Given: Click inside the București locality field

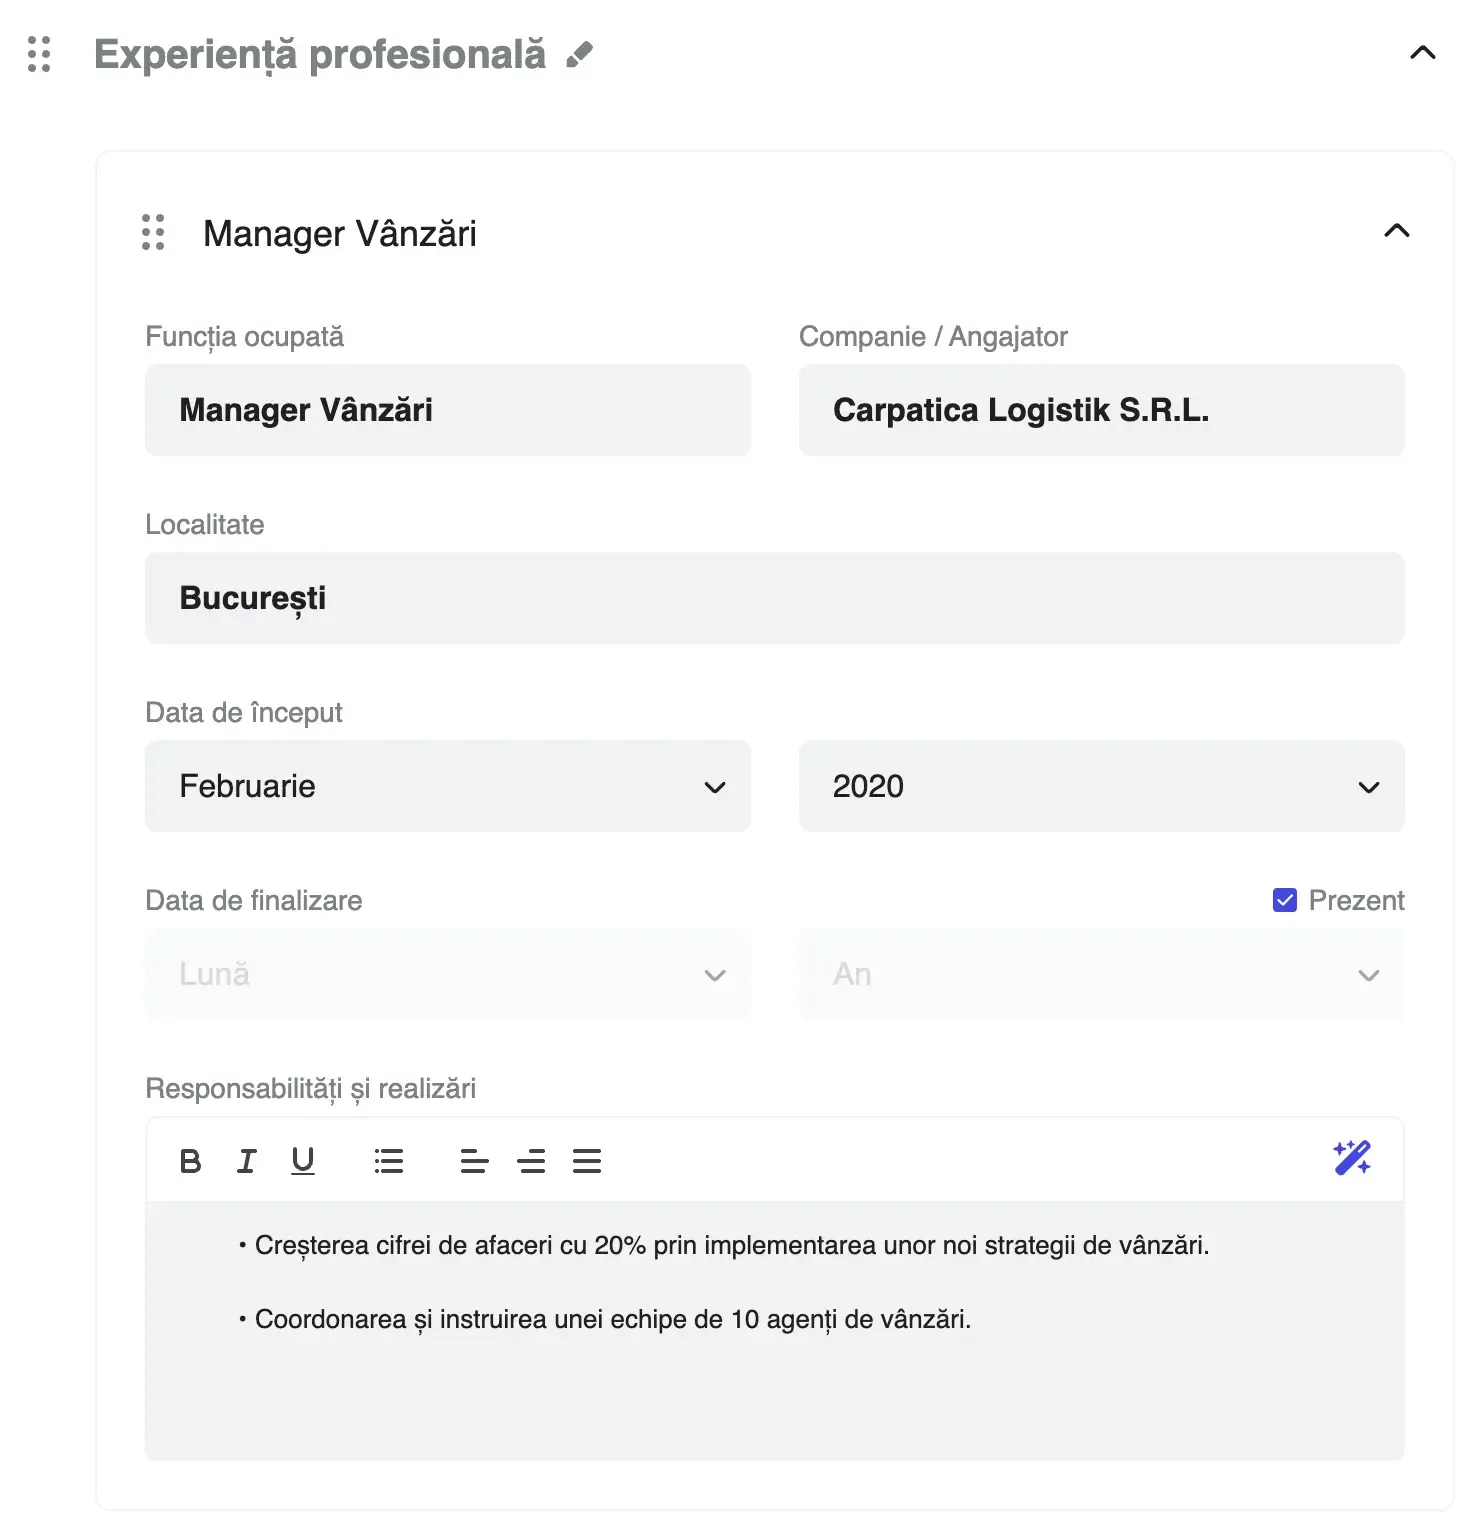Looking at the screenshot, I should point(776,598).
